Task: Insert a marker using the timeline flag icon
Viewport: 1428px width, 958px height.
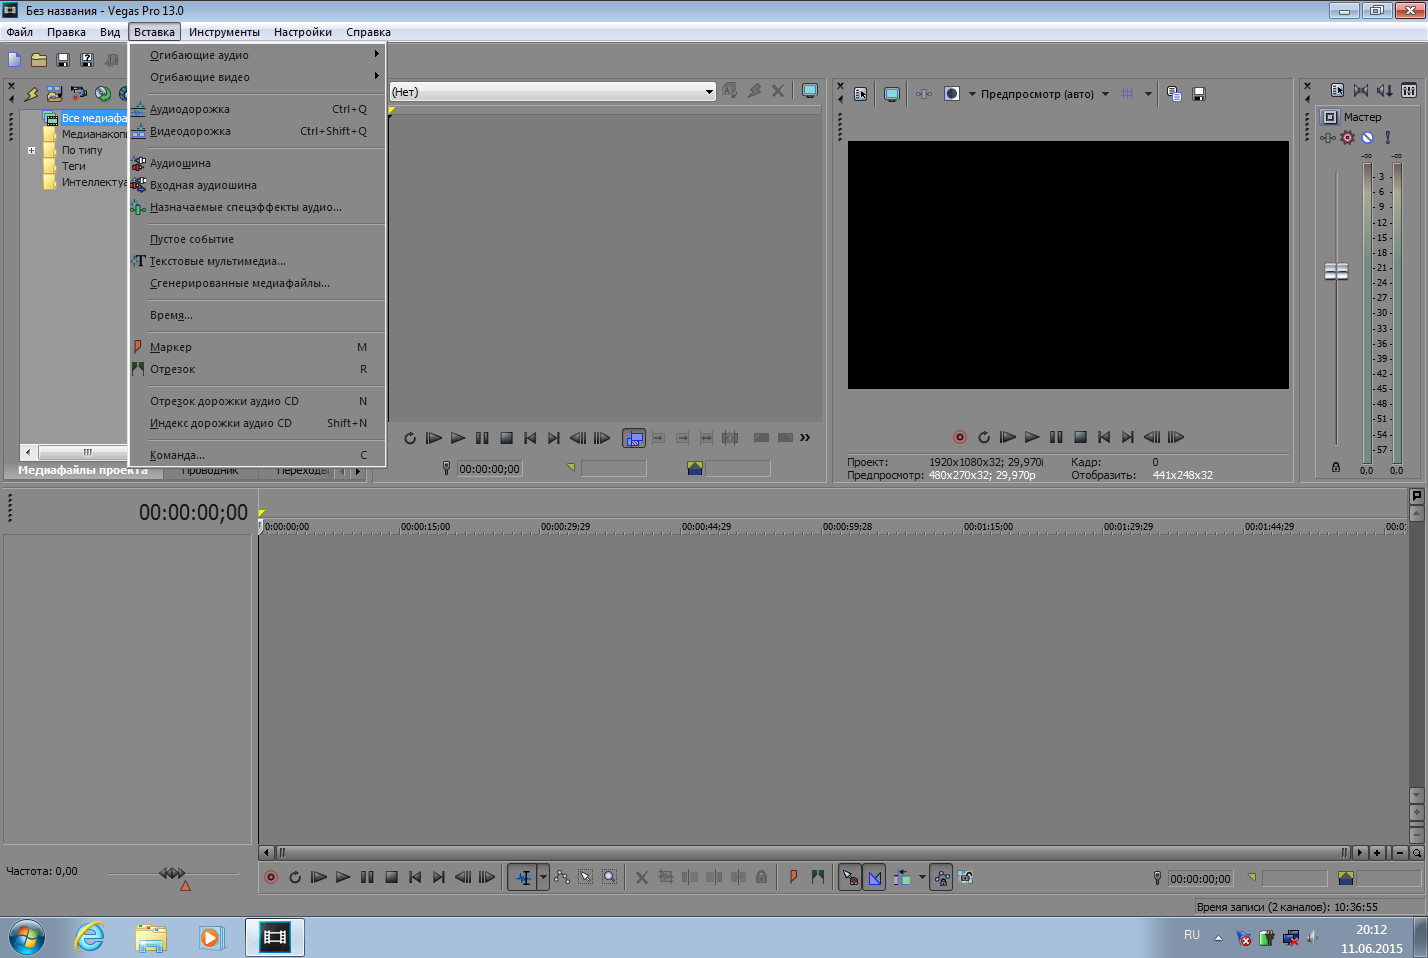Action: click(x=793, y=877)
